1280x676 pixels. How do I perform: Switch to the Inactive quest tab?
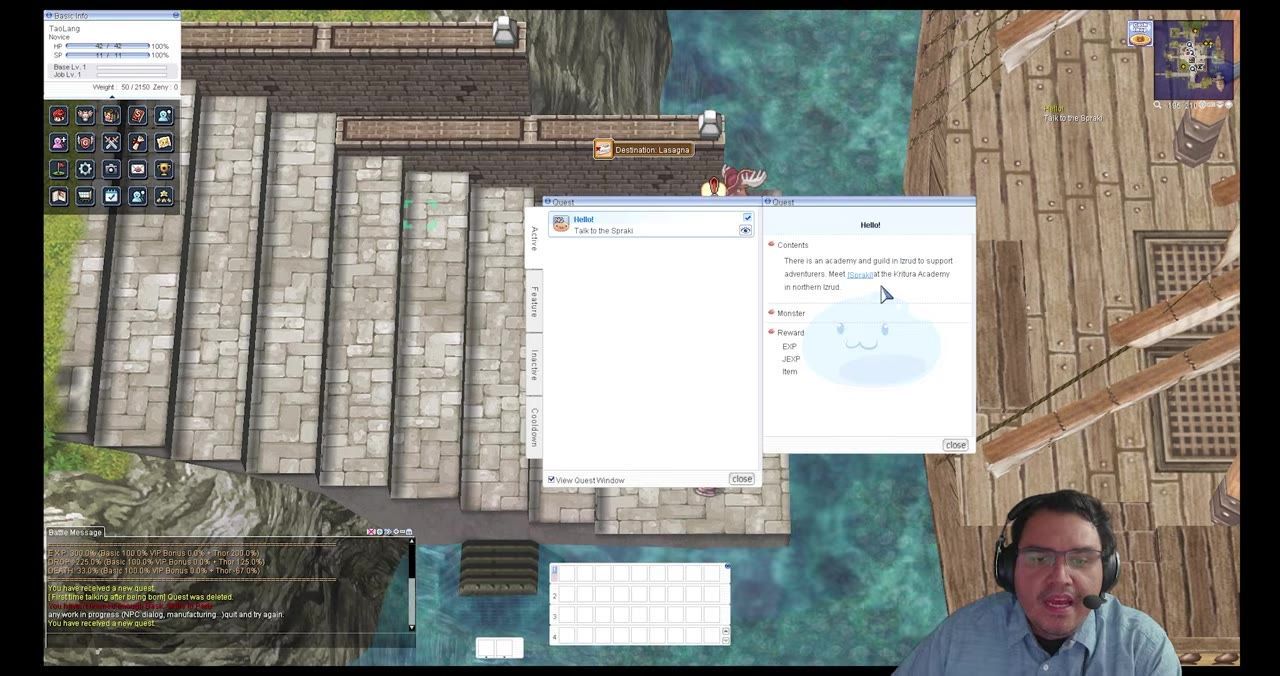[x=534, y=365]
